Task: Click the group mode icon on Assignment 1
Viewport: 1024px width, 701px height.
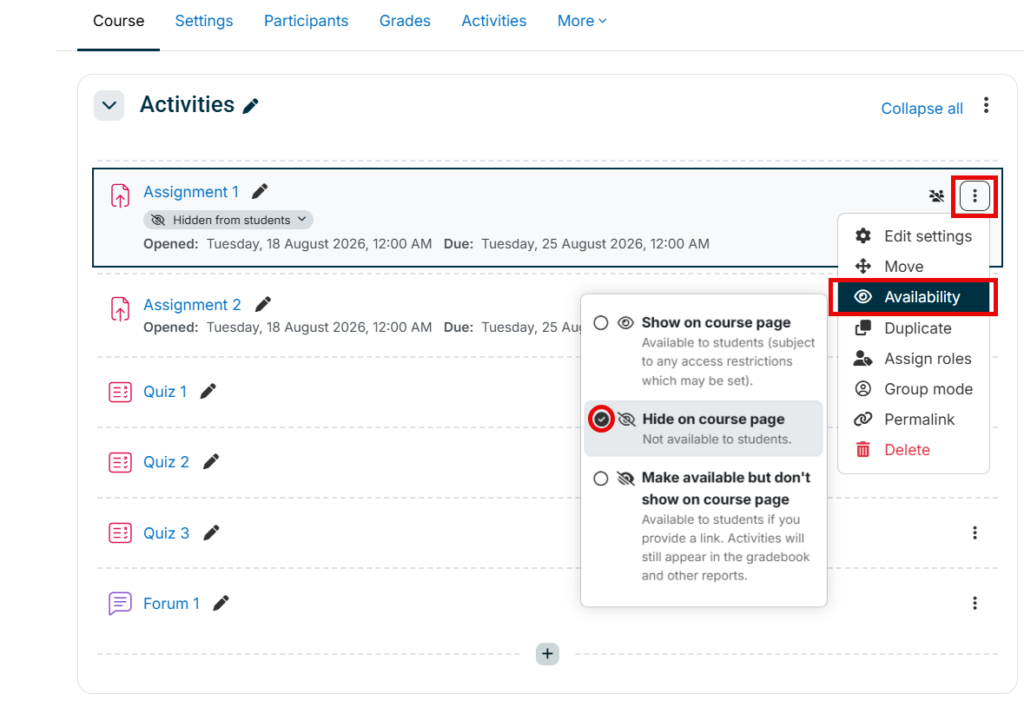Action: [x=936, y=195]
